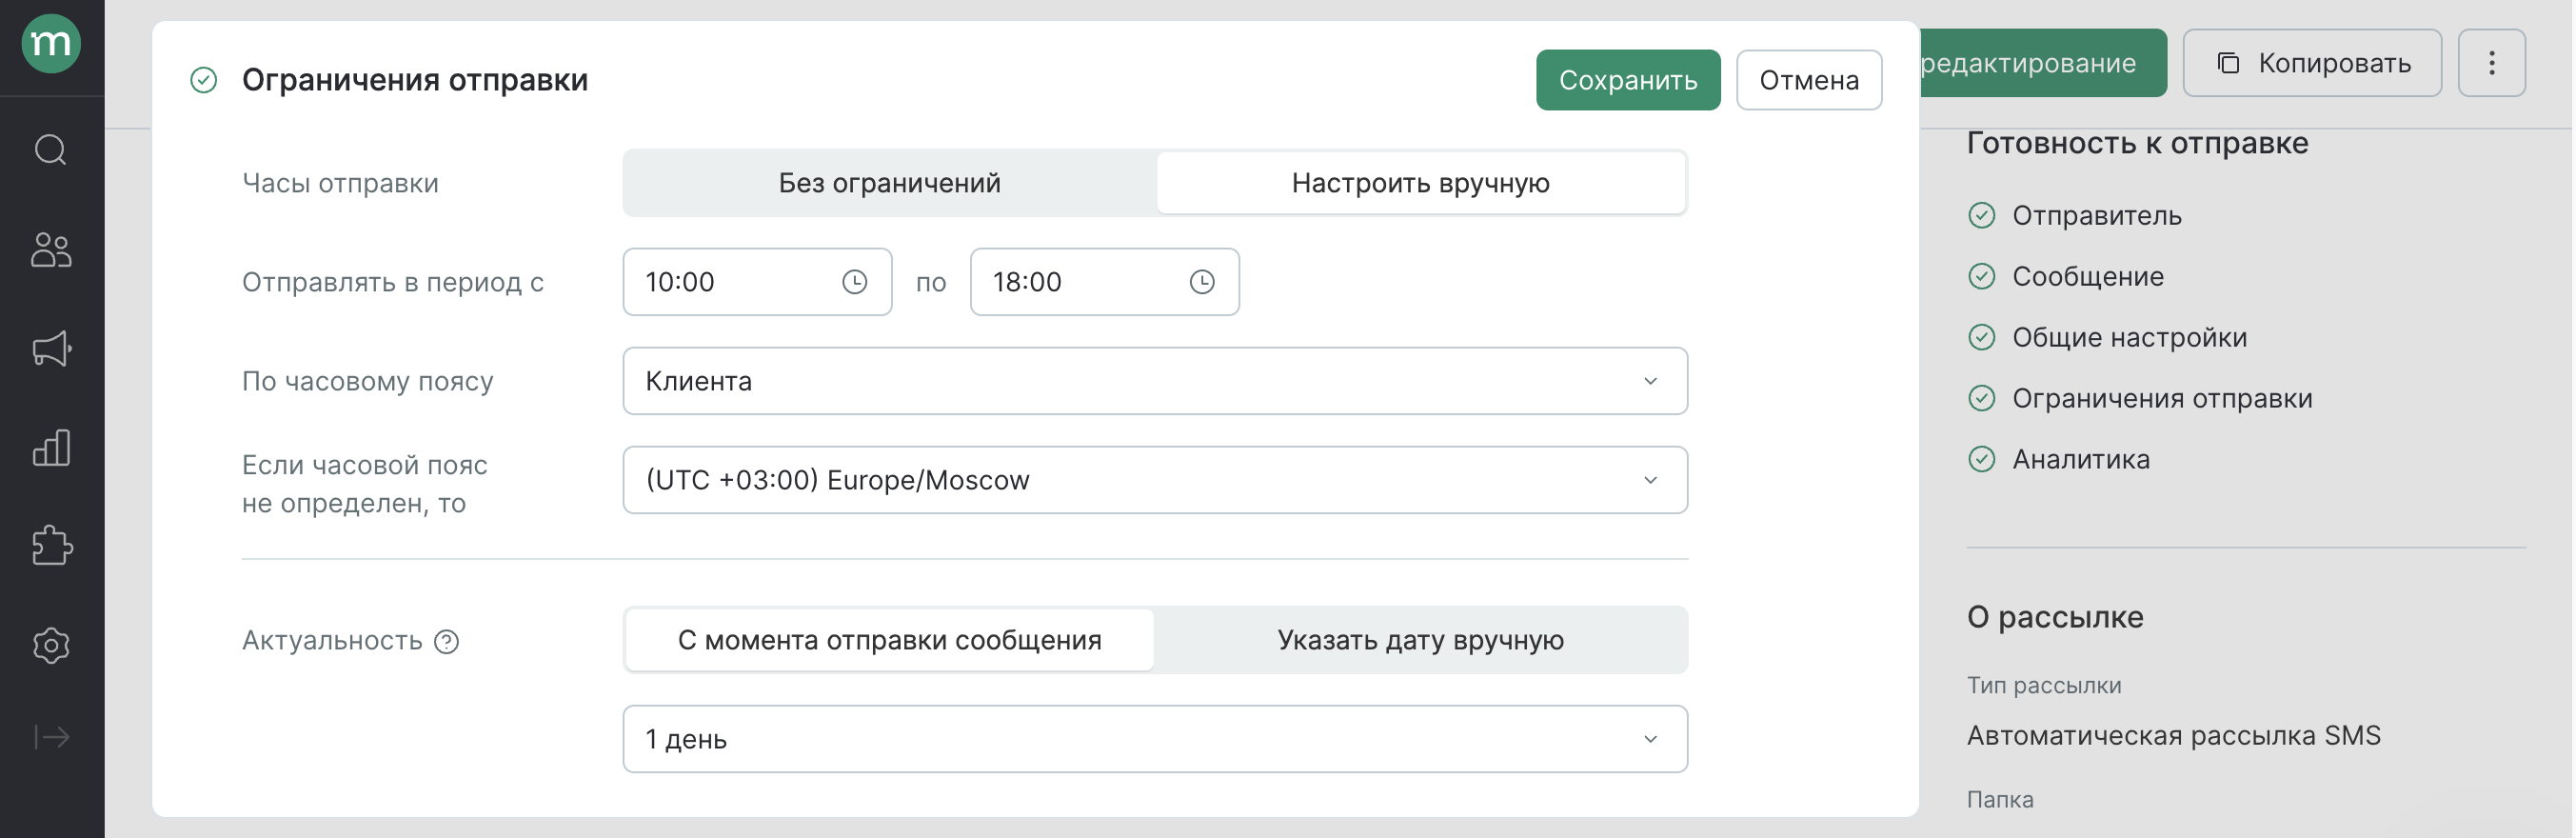This screenshot has width=2576, height=838.
Task: Open campaigns via the megaphone icon
Action: (51, 348)
